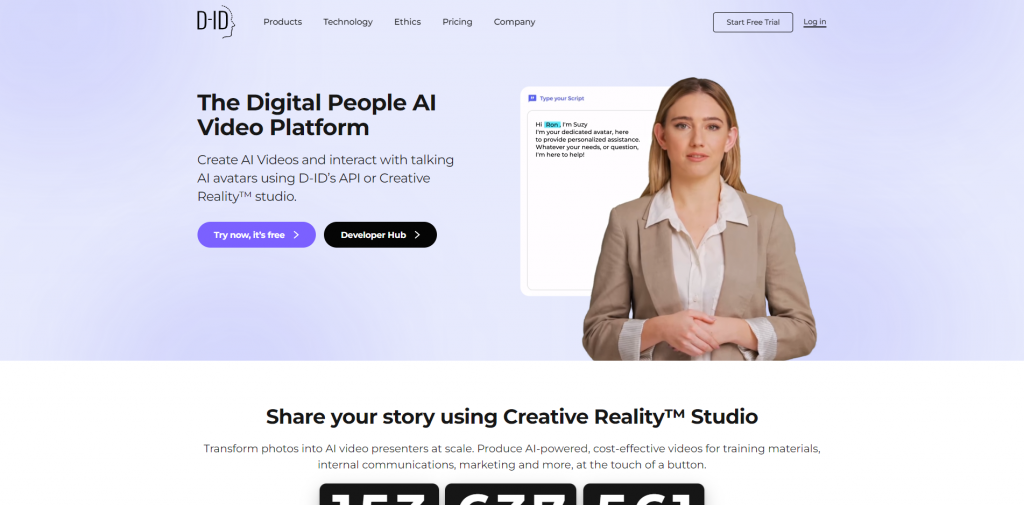This screenshot has width=1024, height=505.
Task: Open the Developer Hub
Action: (380, 235)
